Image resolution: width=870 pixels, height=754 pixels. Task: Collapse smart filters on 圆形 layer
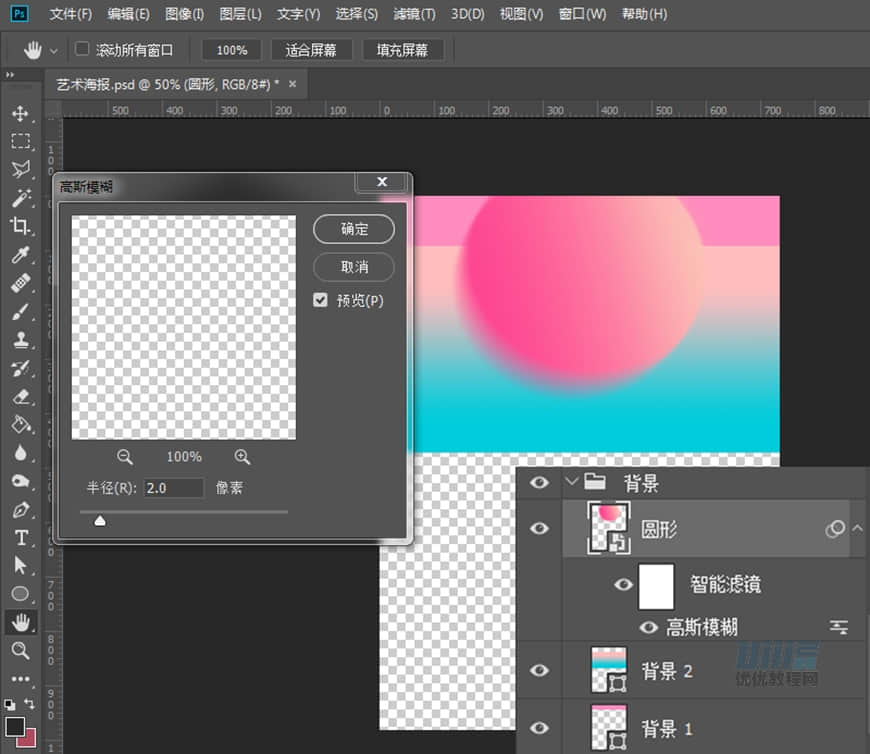click(x=857, y=528)
